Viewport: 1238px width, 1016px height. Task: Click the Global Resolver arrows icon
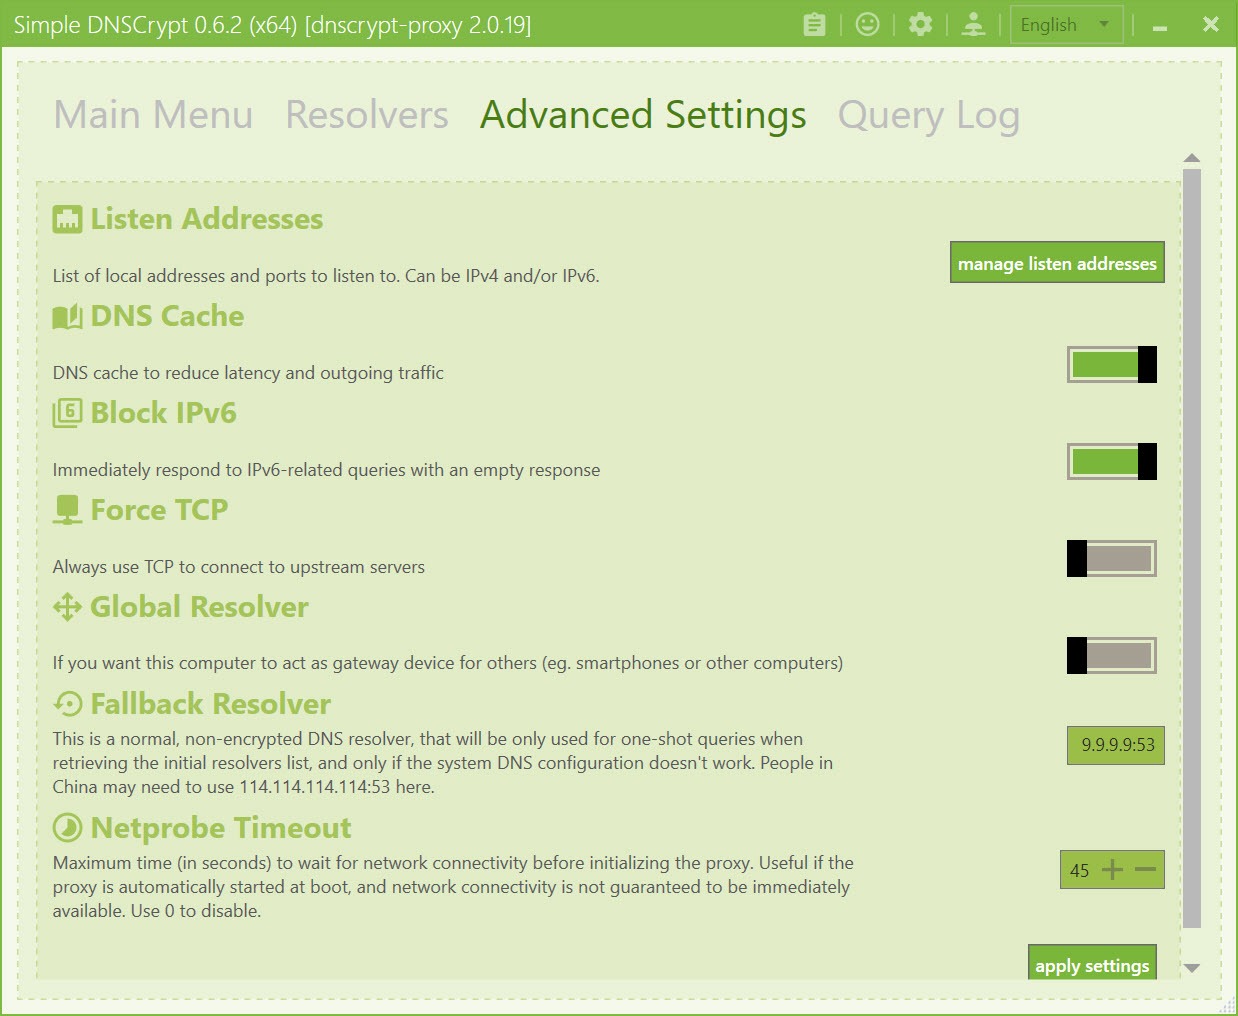pyautogui.click(x=67, y=607)
